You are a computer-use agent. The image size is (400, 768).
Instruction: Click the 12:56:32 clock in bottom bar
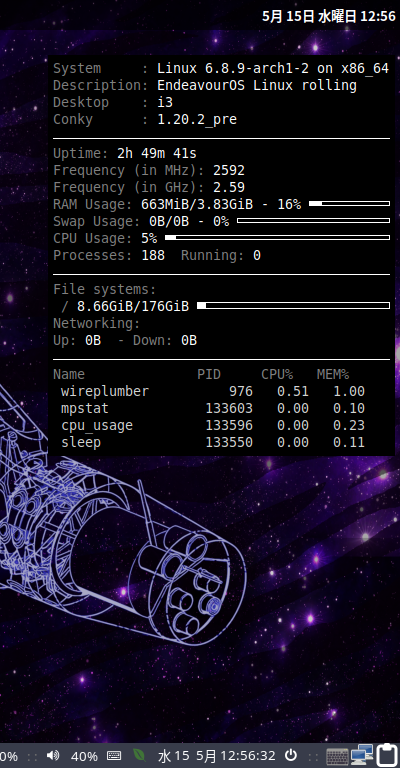(x=247, y=756)
